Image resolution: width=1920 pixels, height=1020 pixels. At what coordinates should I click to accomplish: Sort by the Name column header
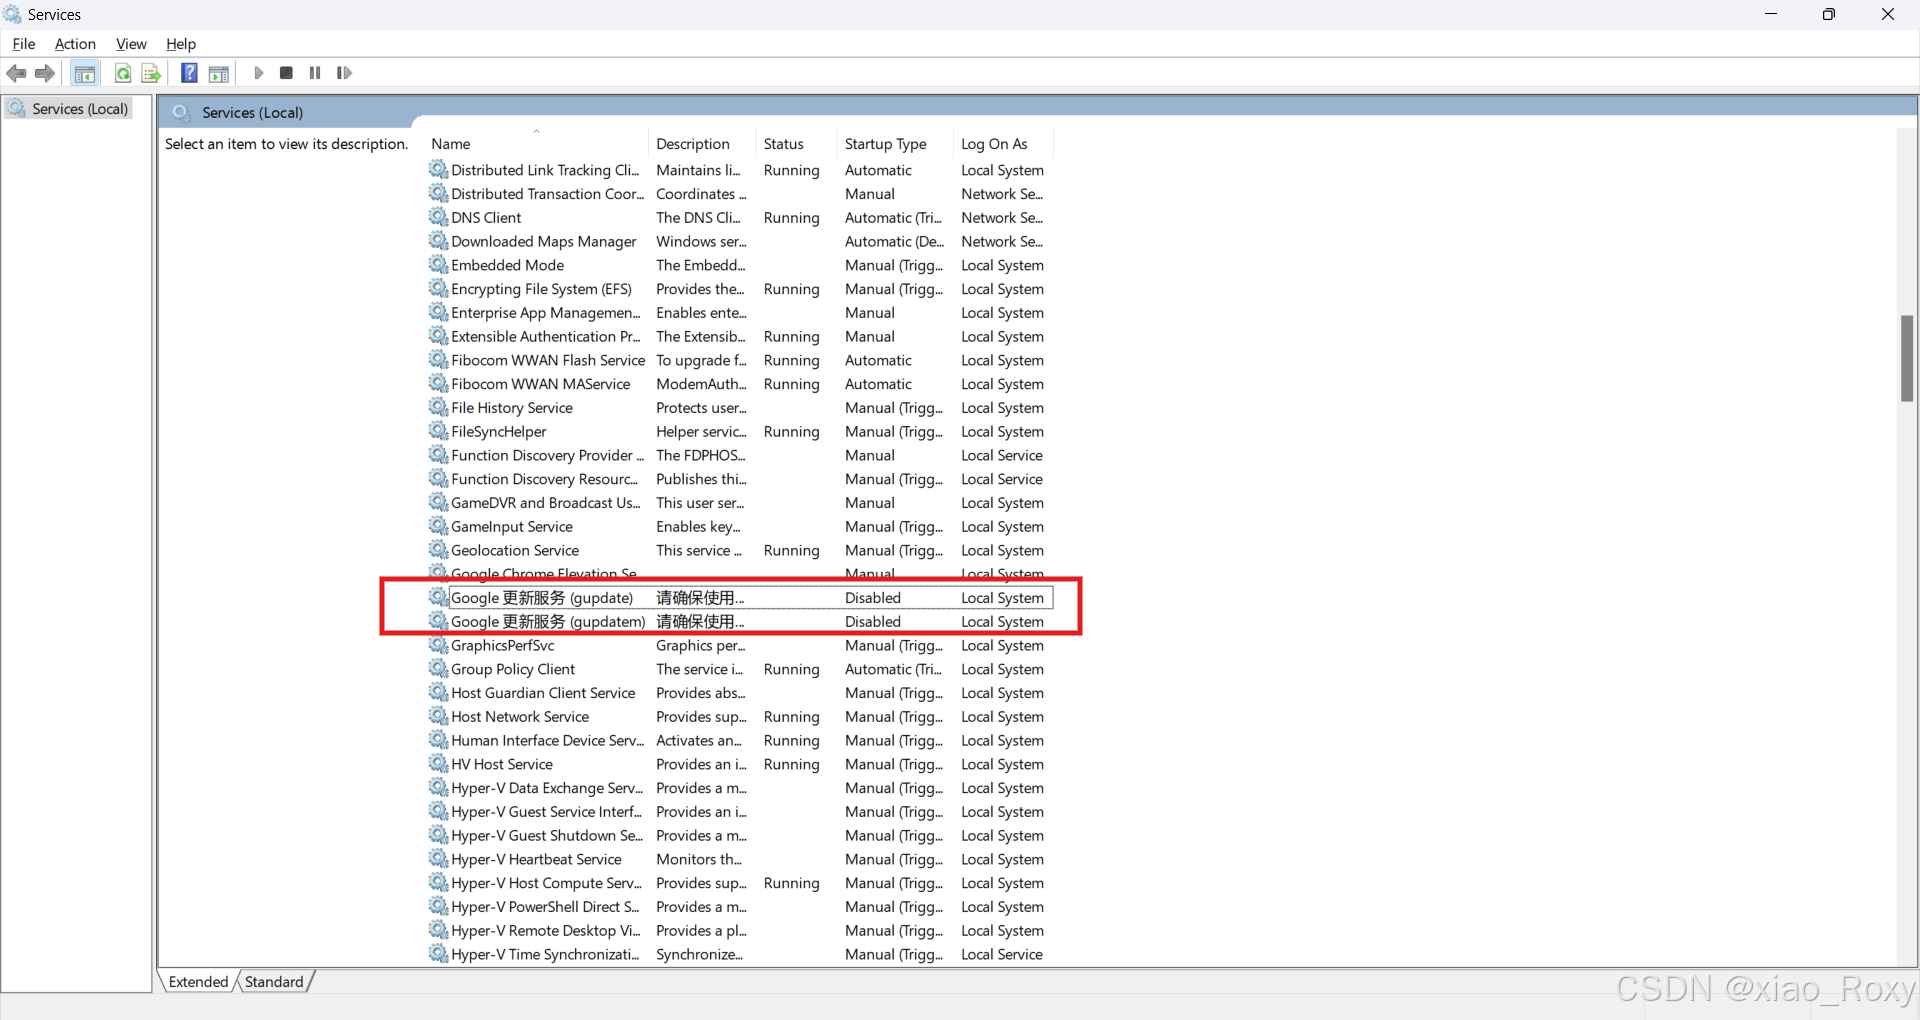tap(536, 144)
